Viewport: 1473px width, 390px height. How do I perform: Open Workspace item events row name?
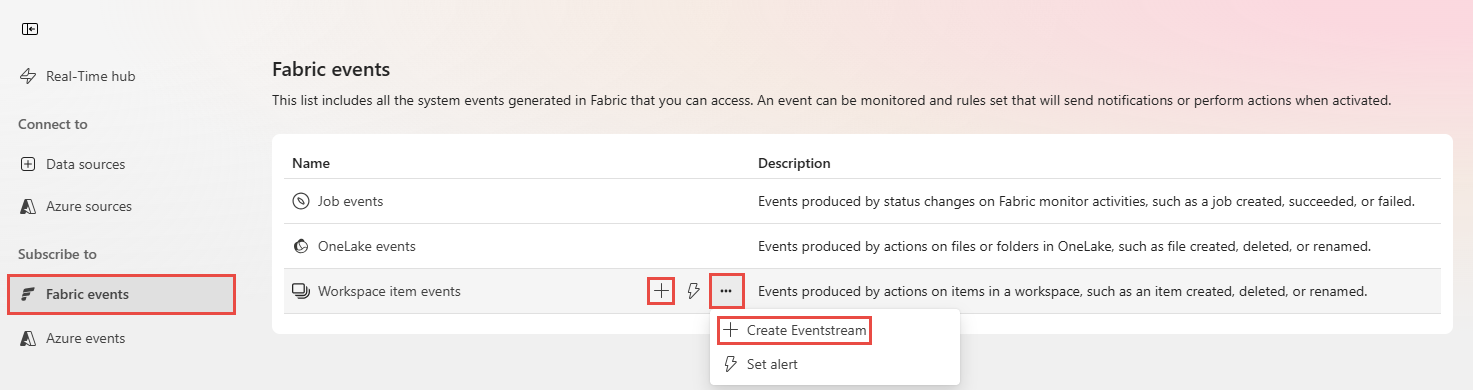[x=390, y=291]
